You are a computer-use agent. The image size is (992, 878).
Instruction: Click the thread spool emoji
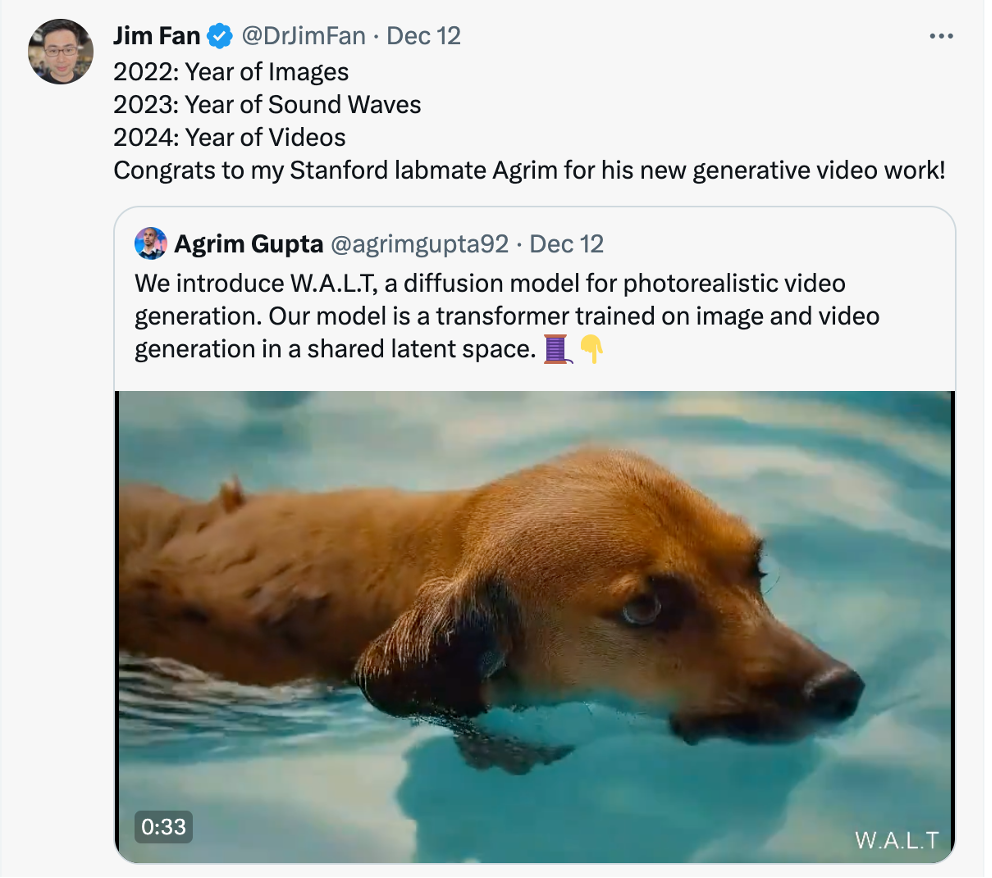557,349
